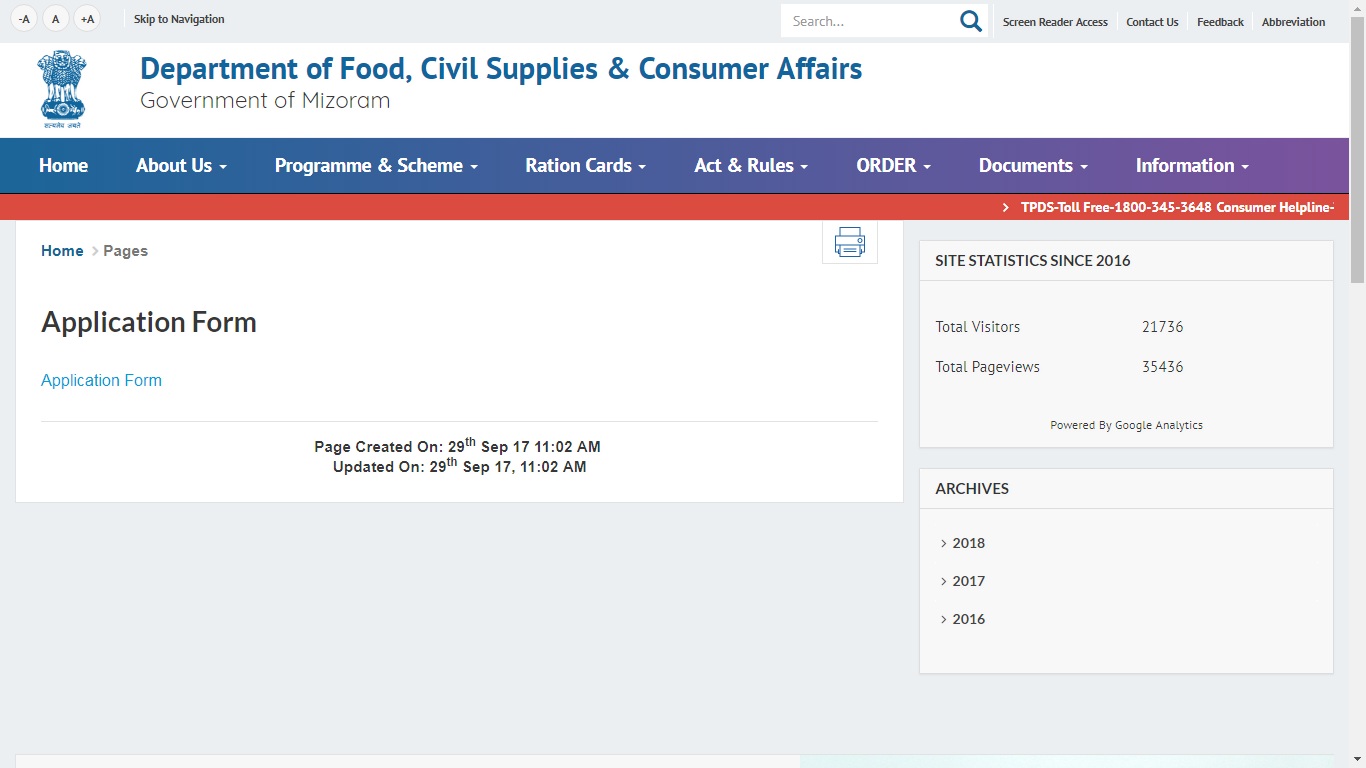Click the Screen Reader Access link

click(1055, 21)
